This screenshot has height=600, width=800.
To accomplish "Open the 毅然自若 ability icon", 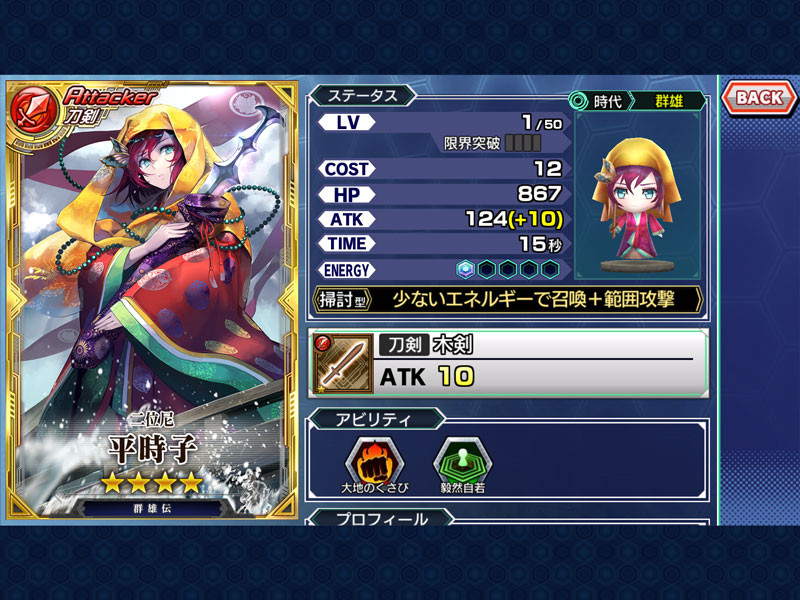I will point(462,463).
